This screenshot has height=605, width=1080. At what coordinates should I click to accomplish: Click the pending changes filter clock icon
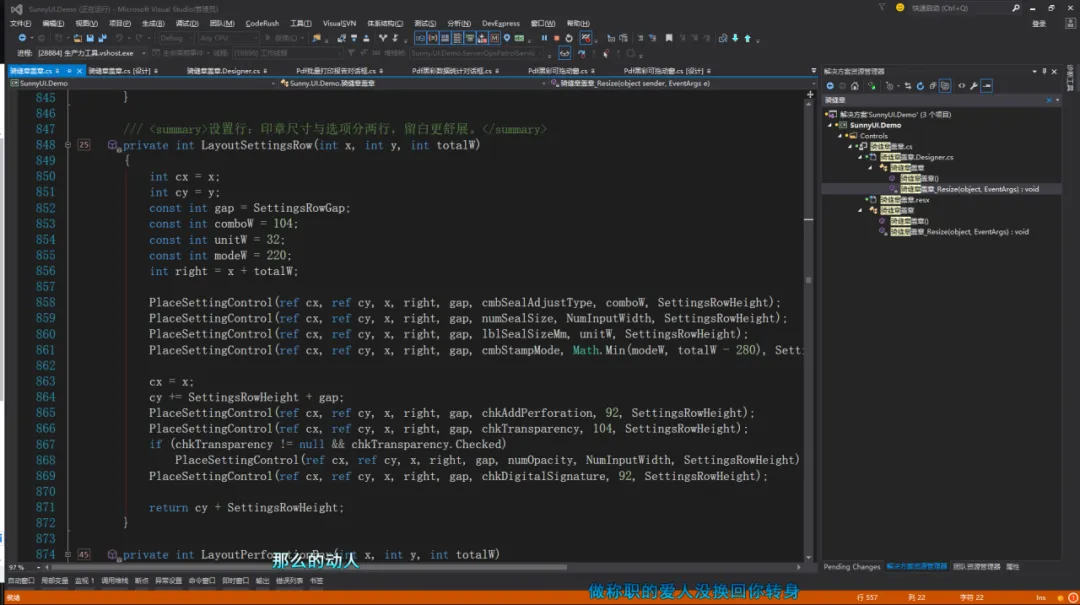pyautogui.click(x=889, y=86)
